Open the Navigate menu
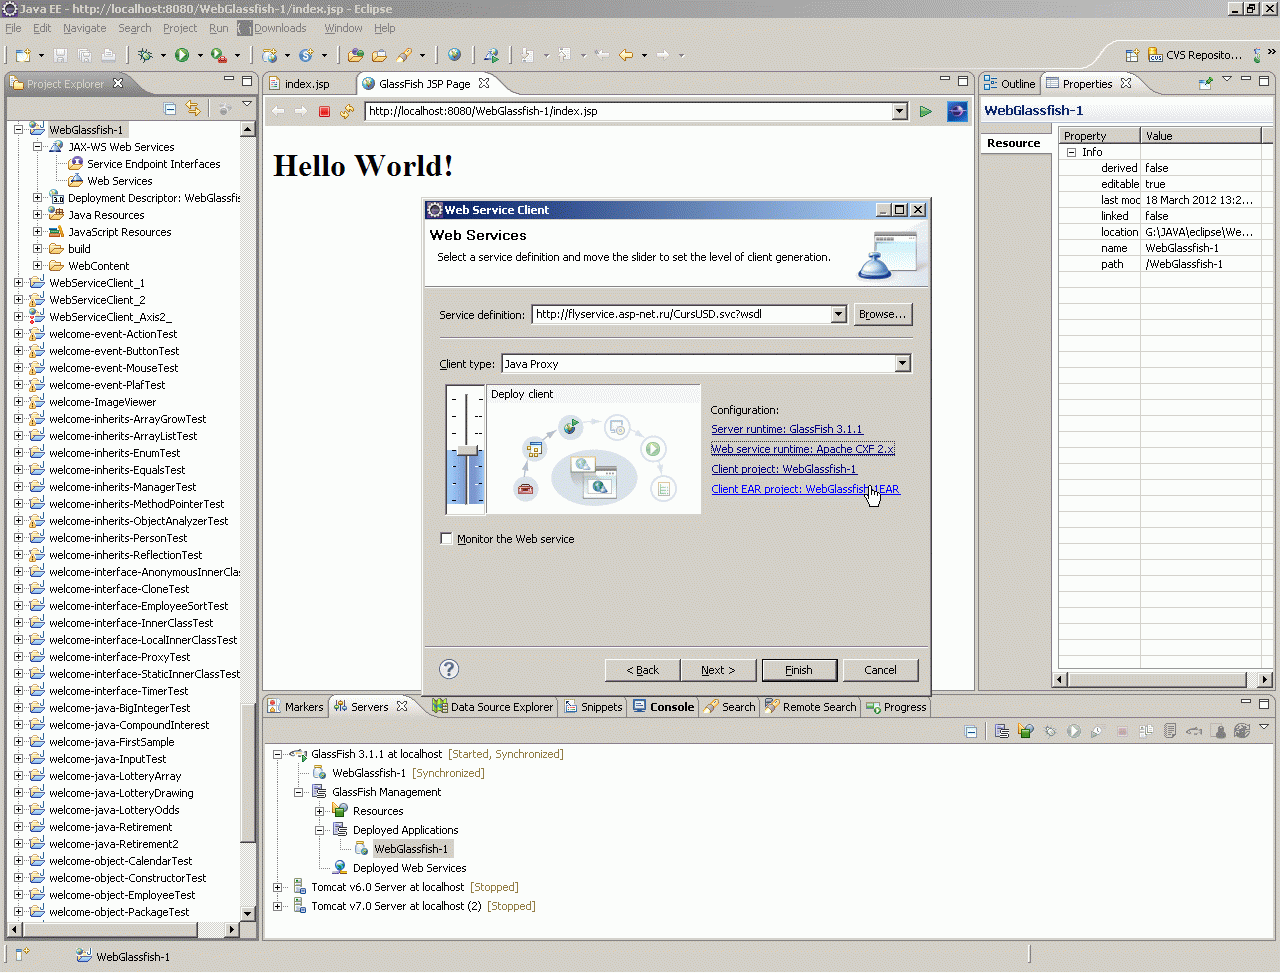Viewport: 1280px width, 973px height. tap(85, 28)
